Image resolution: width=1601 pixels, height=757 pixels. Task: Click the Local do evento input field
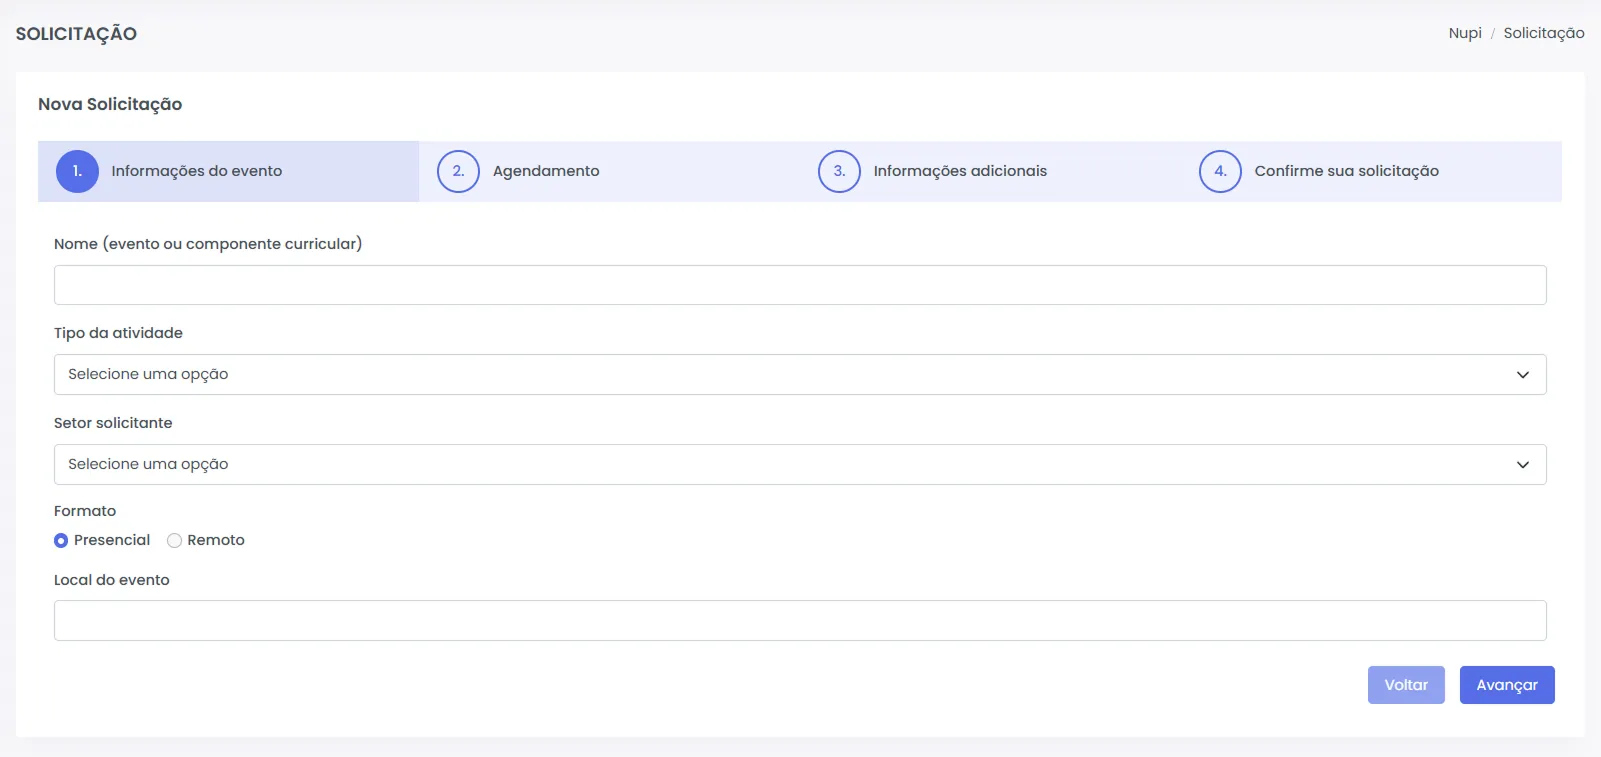[800, 621]
